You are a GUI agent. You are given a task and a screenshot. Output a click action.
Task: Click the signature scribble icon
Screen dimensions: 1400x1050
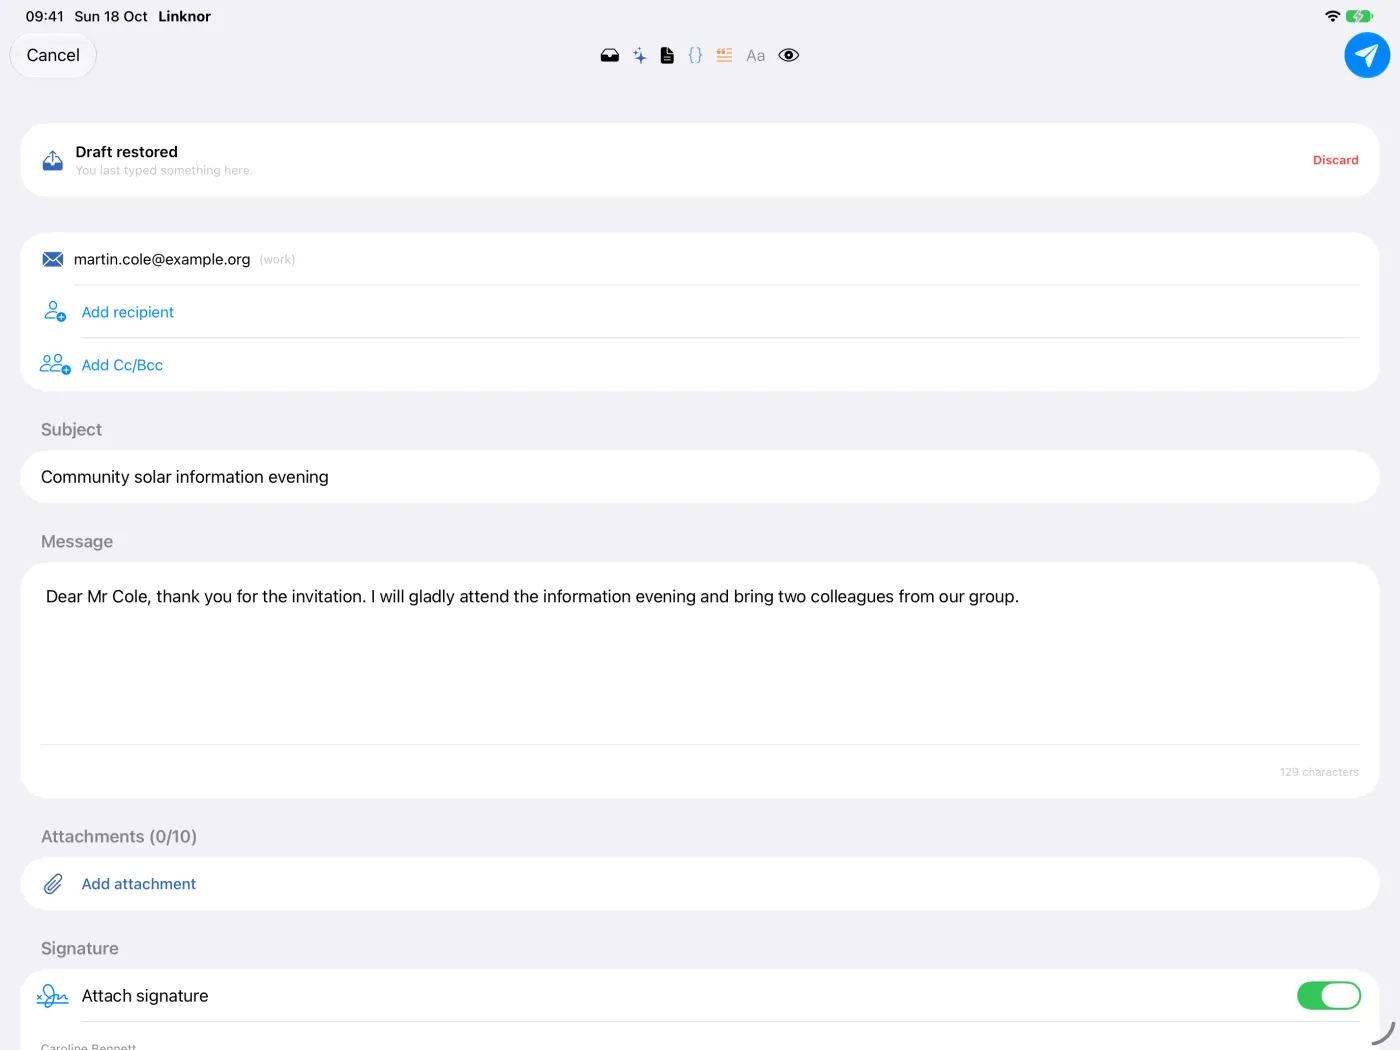pos(52,996)
